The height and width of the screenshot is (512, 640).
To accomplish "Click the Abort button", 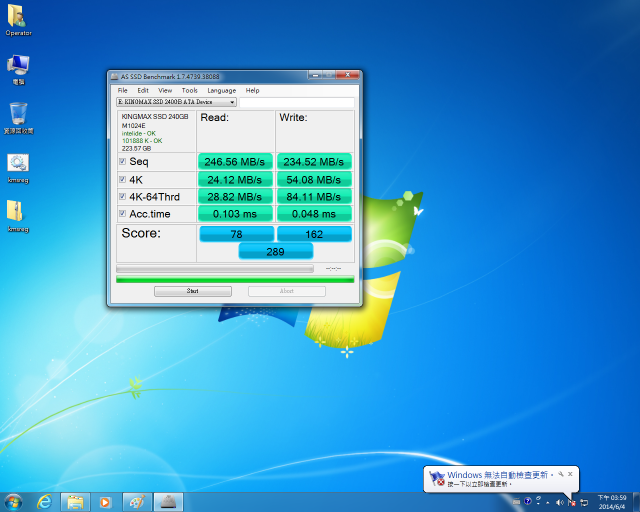I will click(x=287, y=291).
